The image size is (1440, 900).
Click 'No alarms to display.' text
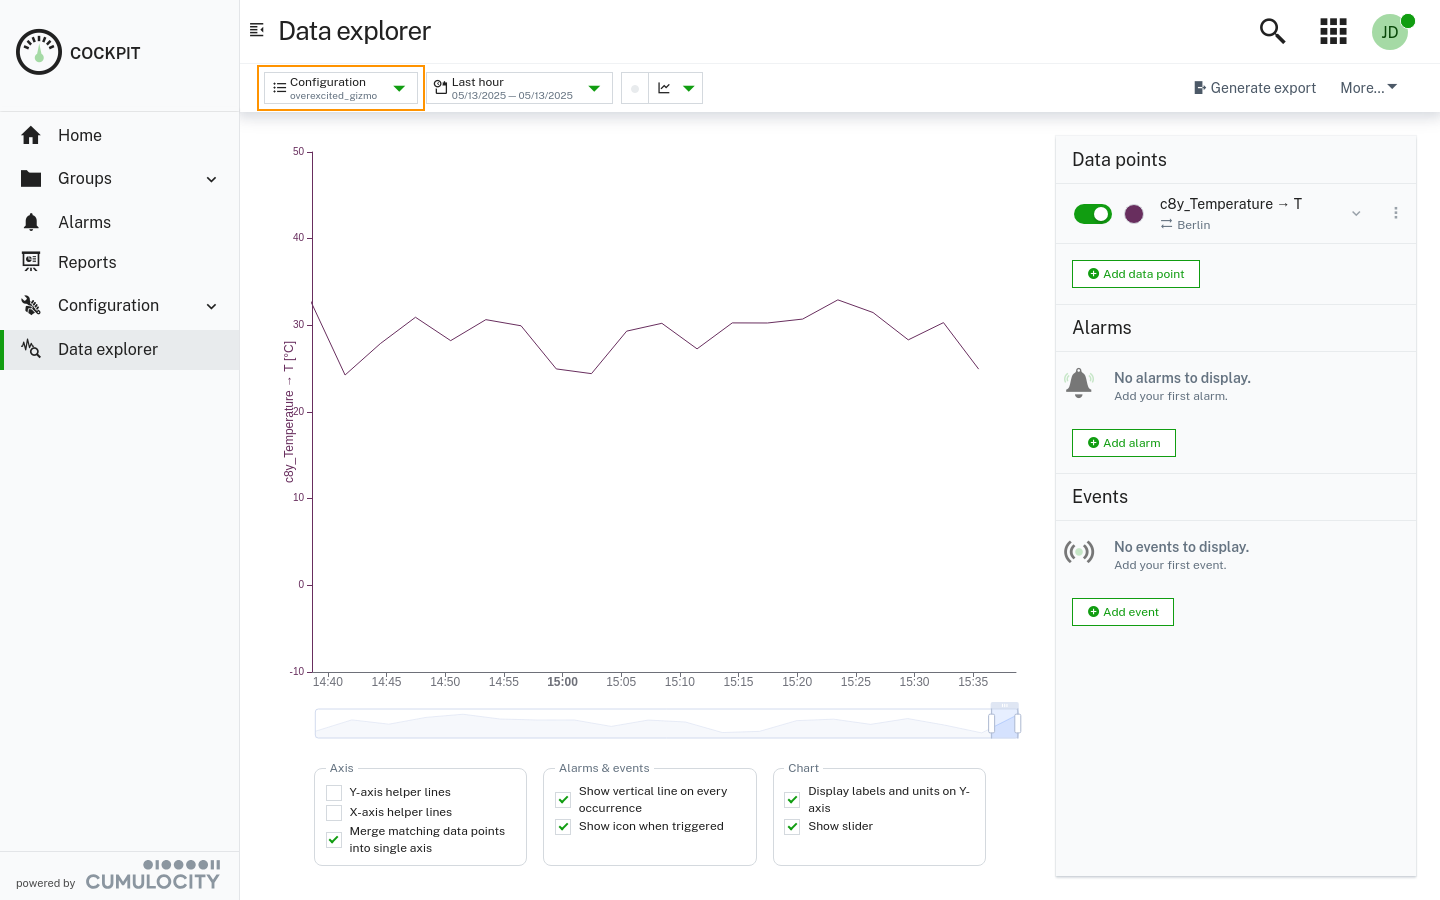pyautogui.click(x=1183, y=378)
